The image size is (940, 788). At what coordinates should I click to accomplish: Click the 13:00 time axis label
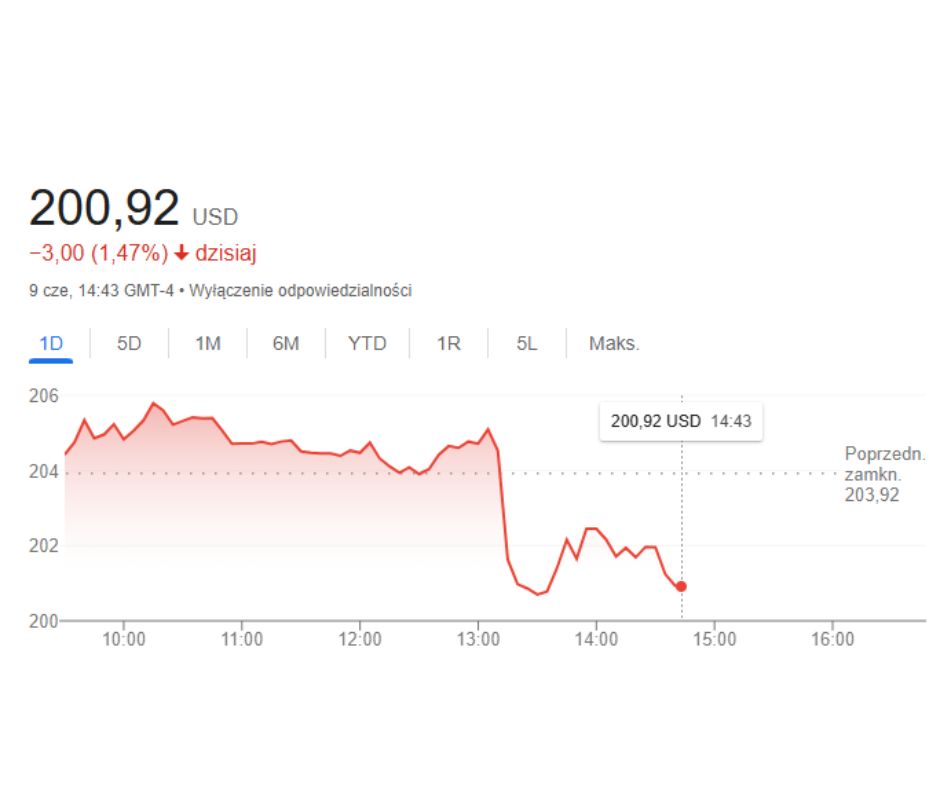click(478, 639)
